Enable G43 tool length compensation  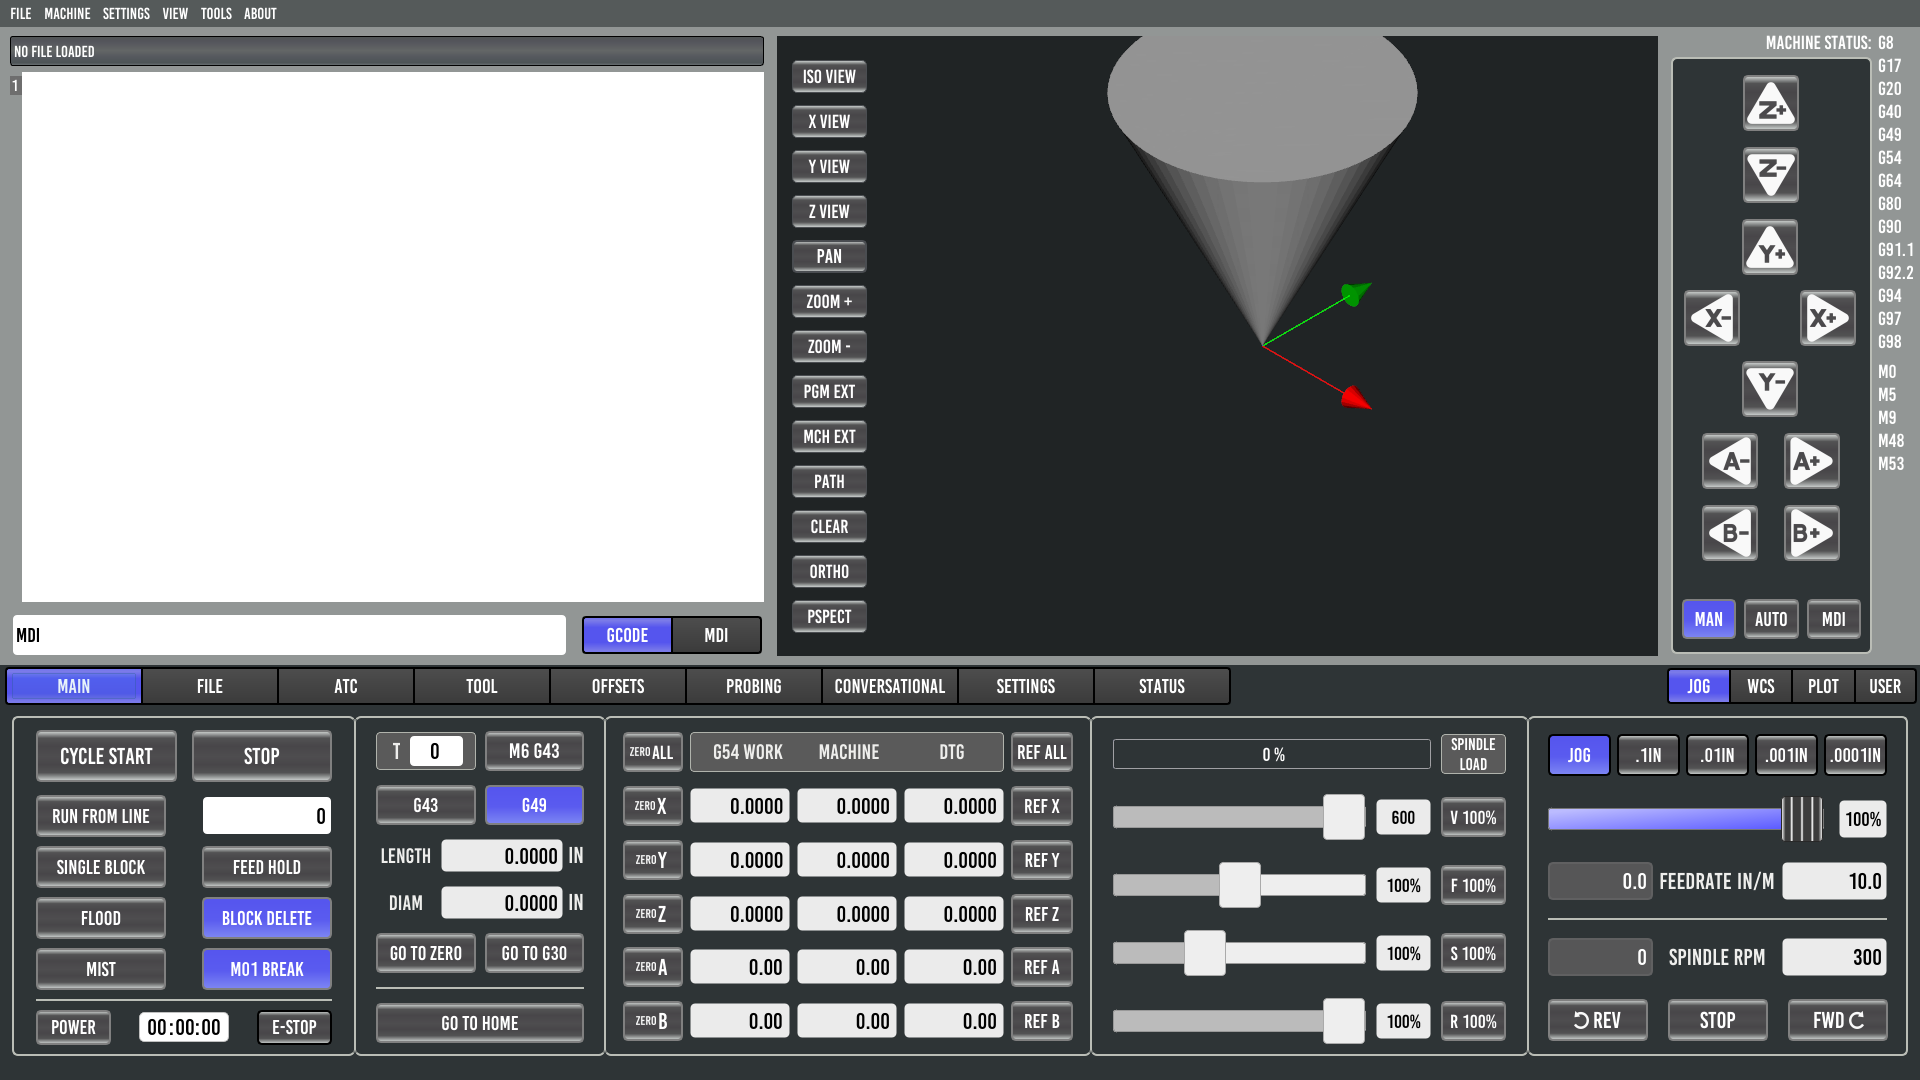(x=425, y=805)
